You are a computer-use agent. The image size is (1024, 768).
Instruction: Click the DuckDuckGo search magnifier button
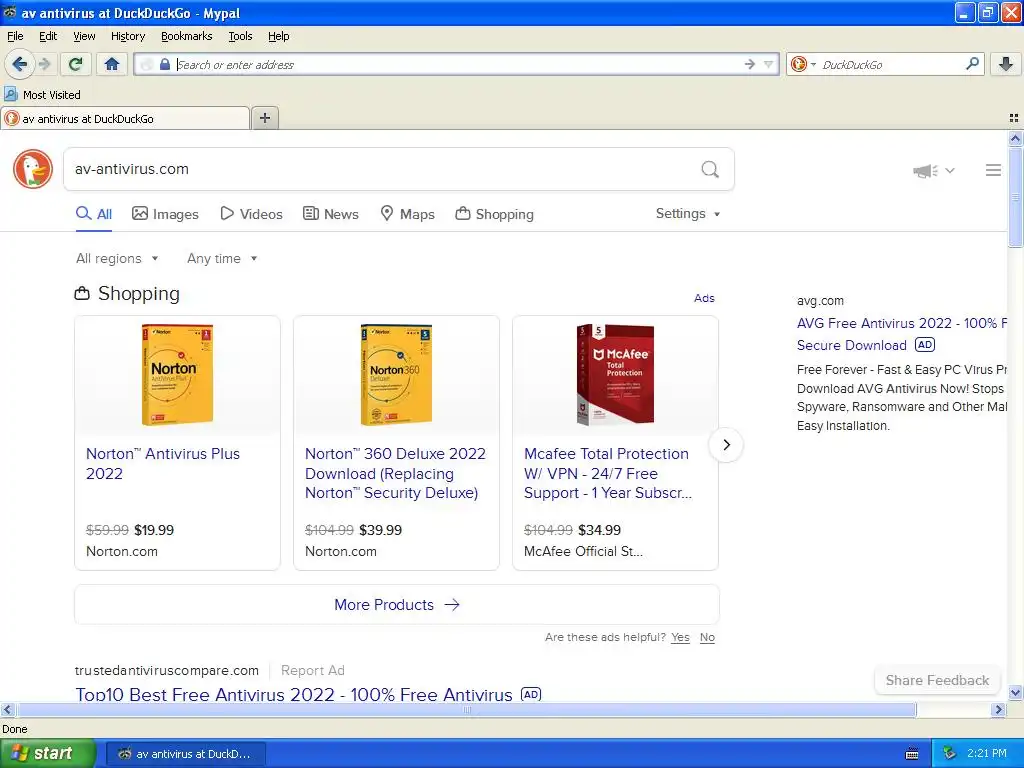coord(710,169)
